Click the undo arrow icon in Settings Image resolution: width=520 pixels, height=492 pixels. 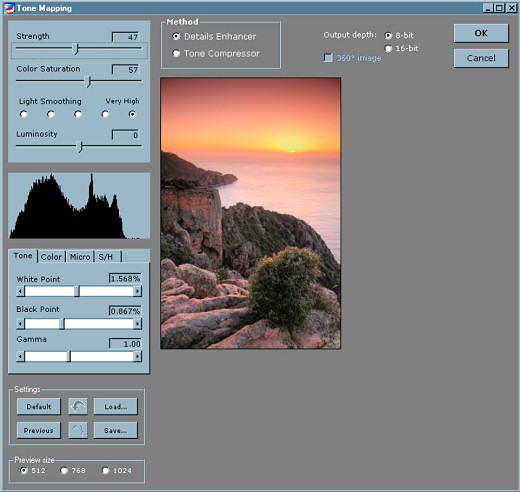pyautogui.click(x=78, y=406)
